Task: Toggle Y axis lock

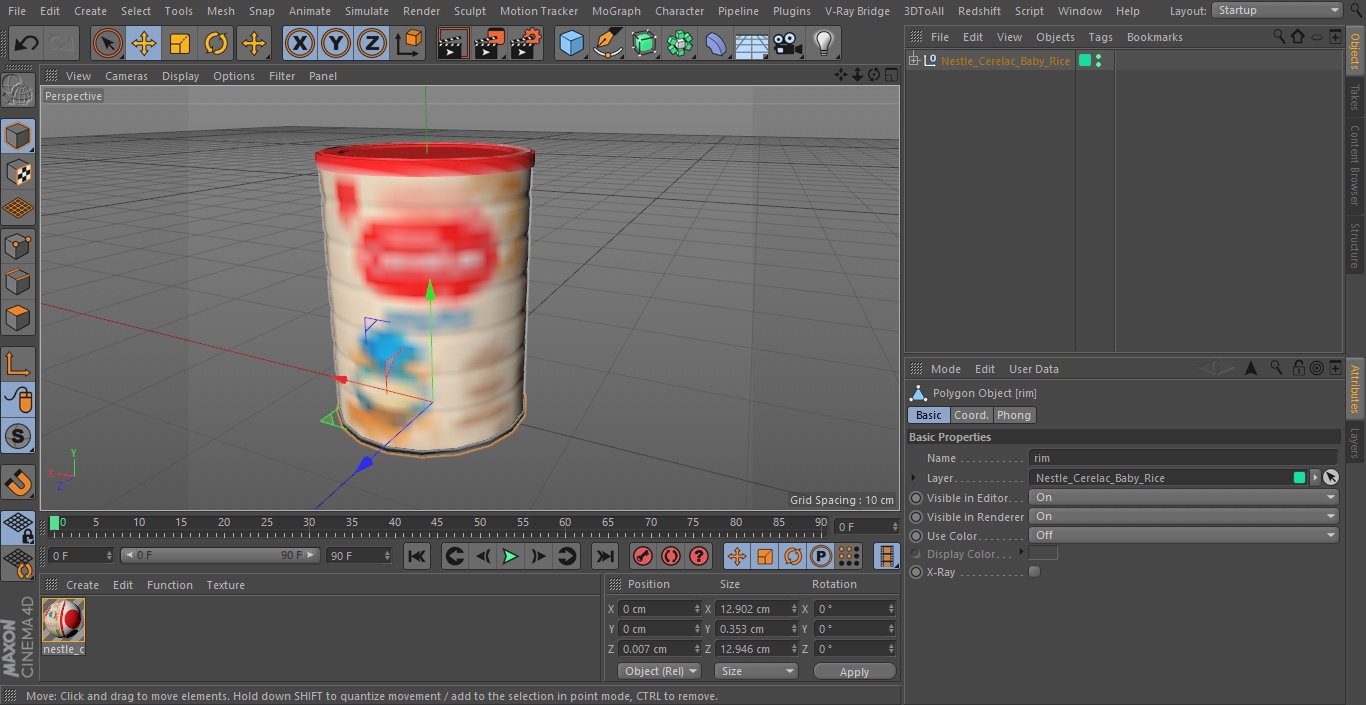Action: pos(335,43)
